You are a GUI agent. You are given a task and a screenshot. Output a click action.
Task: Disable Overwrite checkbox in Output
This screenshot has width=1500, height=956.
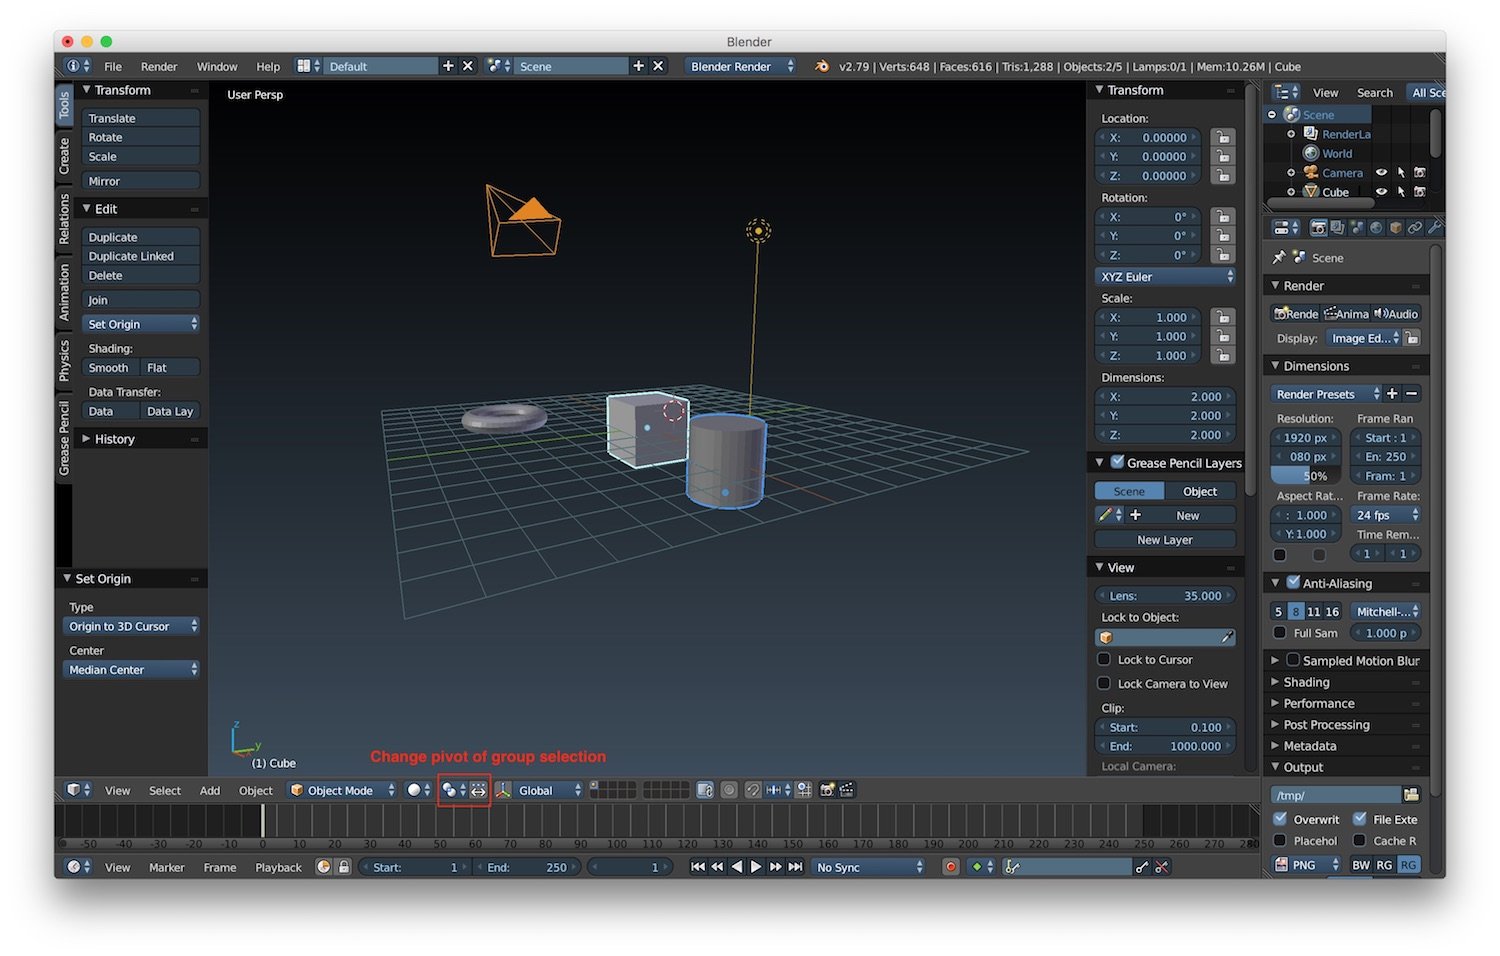(x=1279, y=819)
